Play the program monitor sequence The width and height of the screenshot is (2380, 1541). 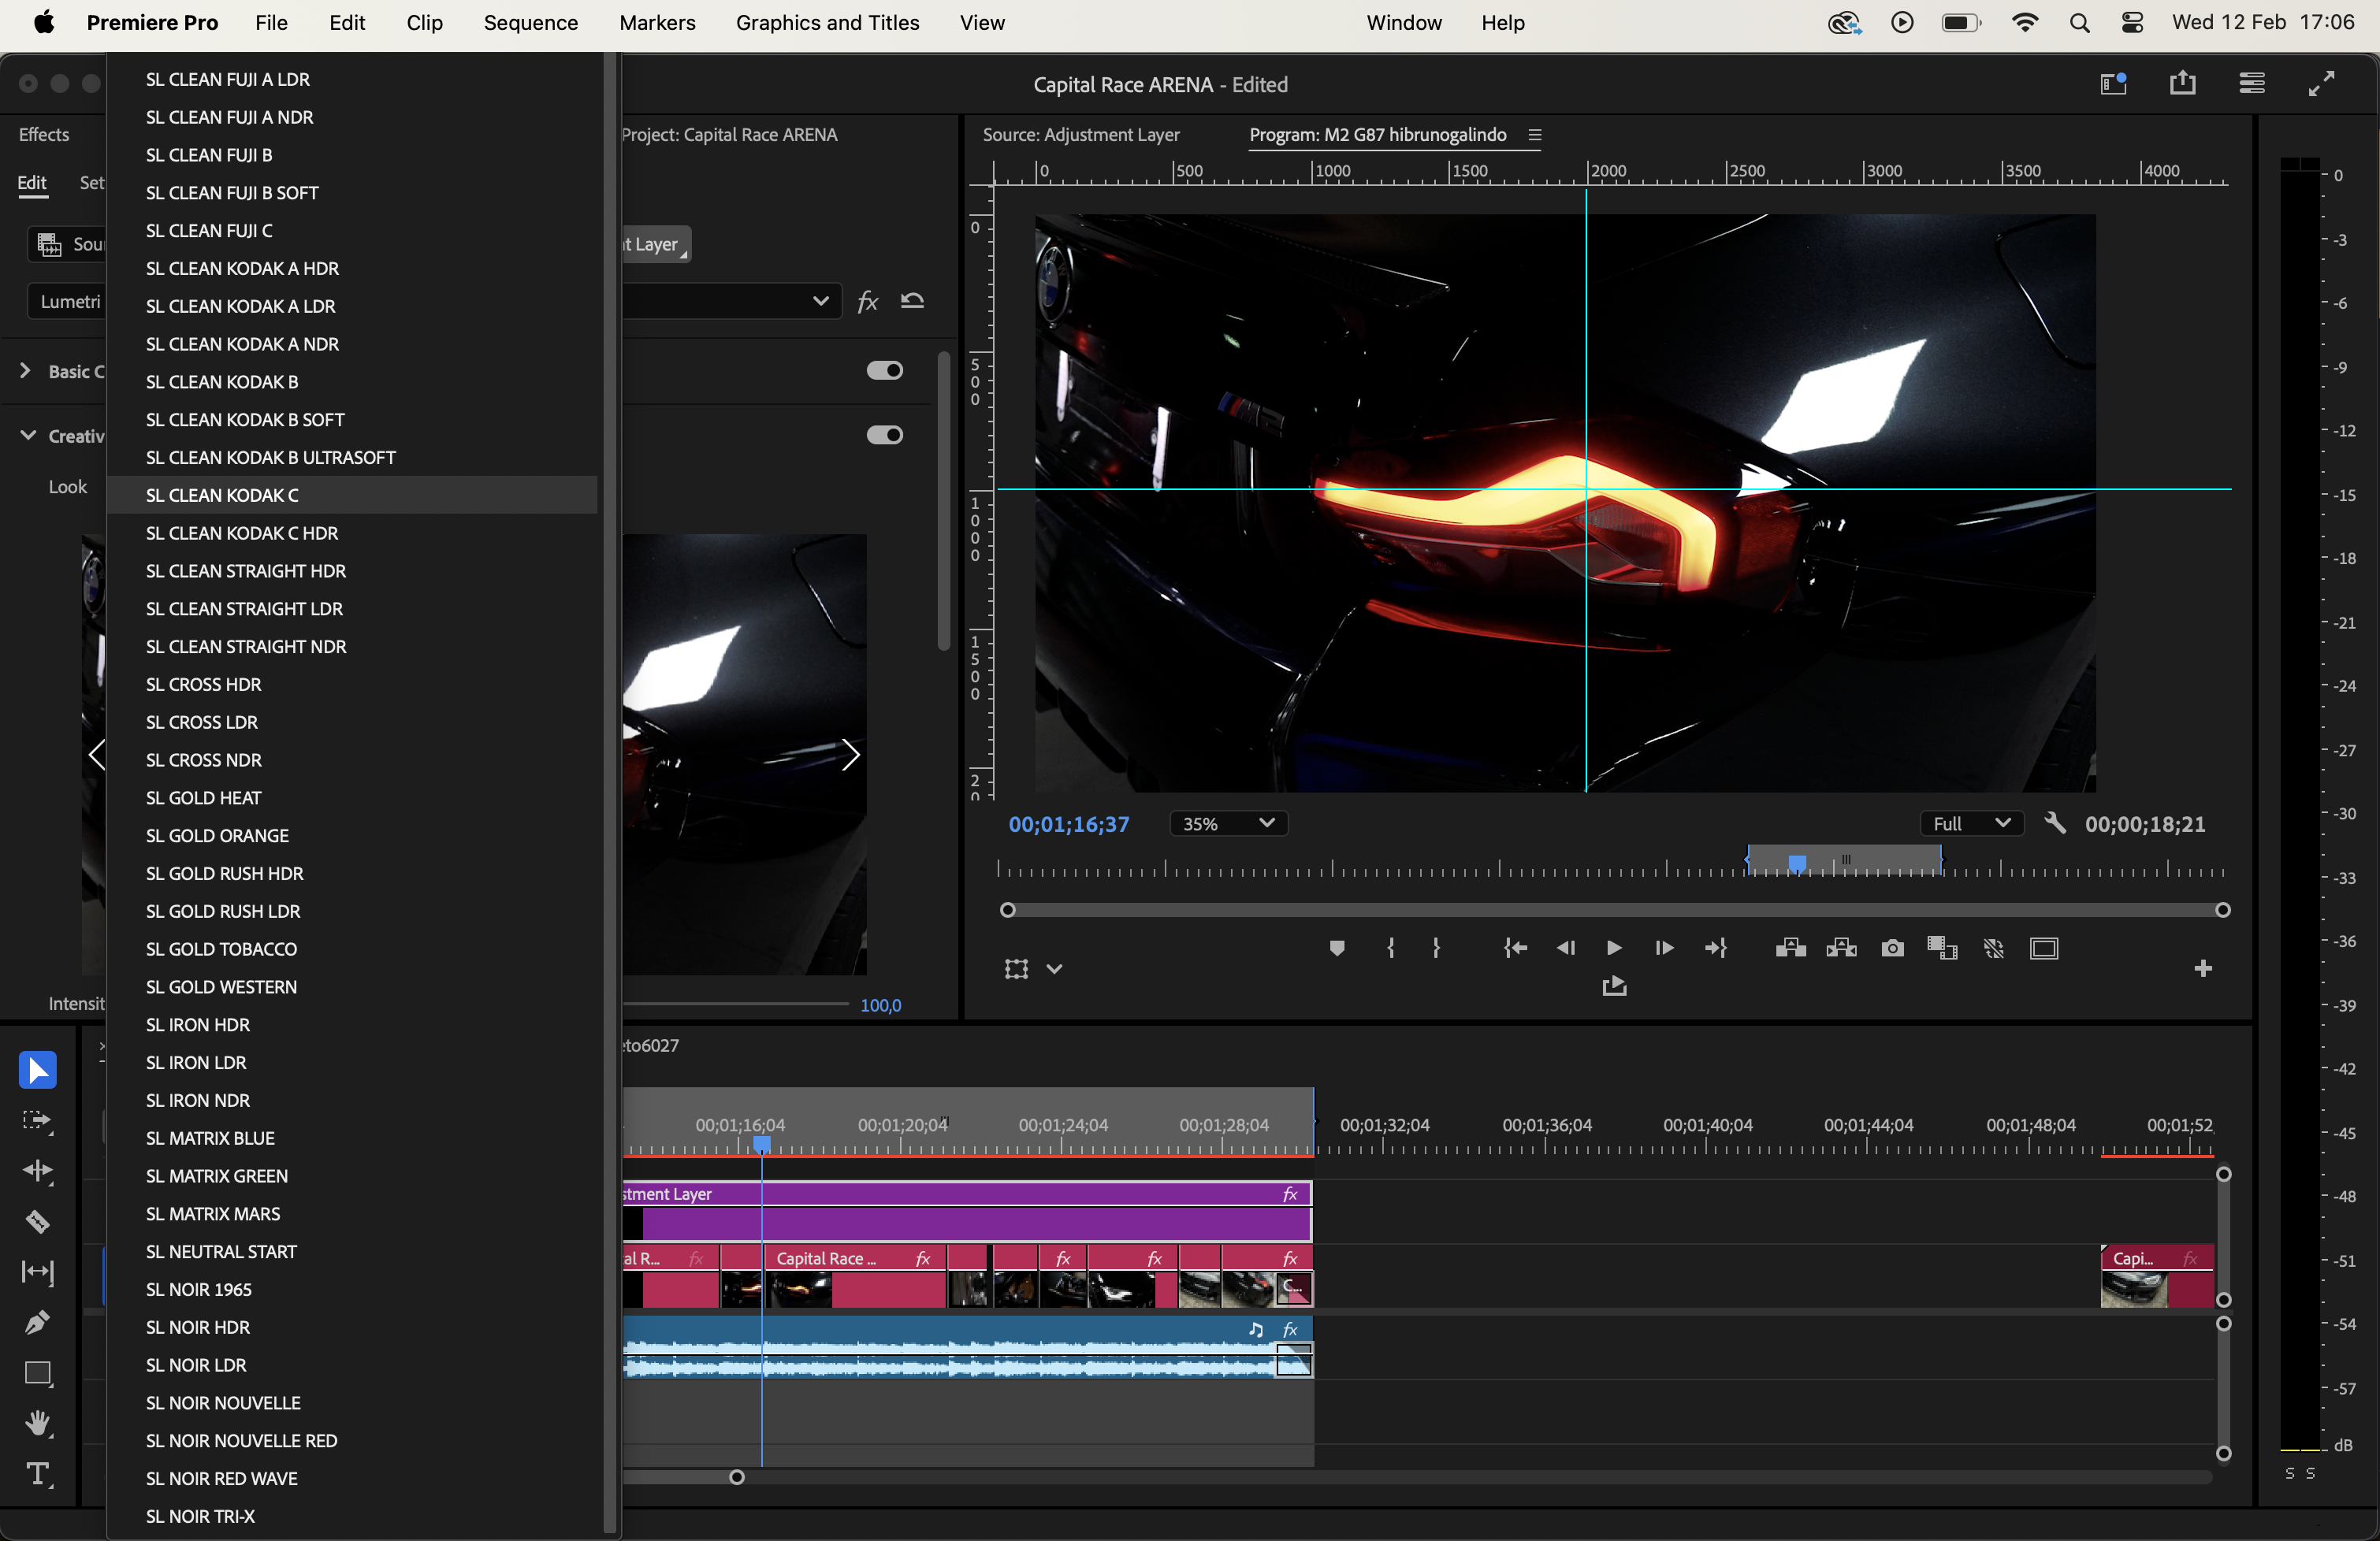pyautogui.click(x=1613, y=948)
